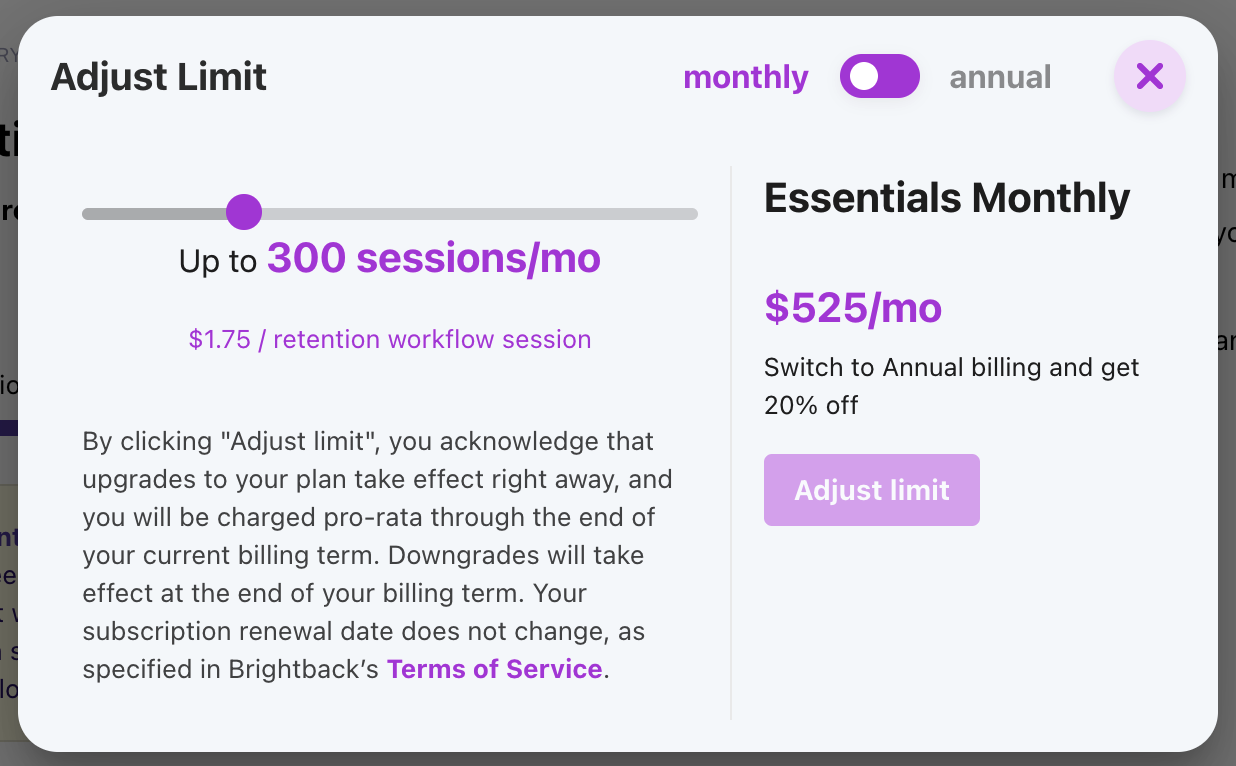
Task: Choose the "annual" billing label
Action: tap(1000, 77)
